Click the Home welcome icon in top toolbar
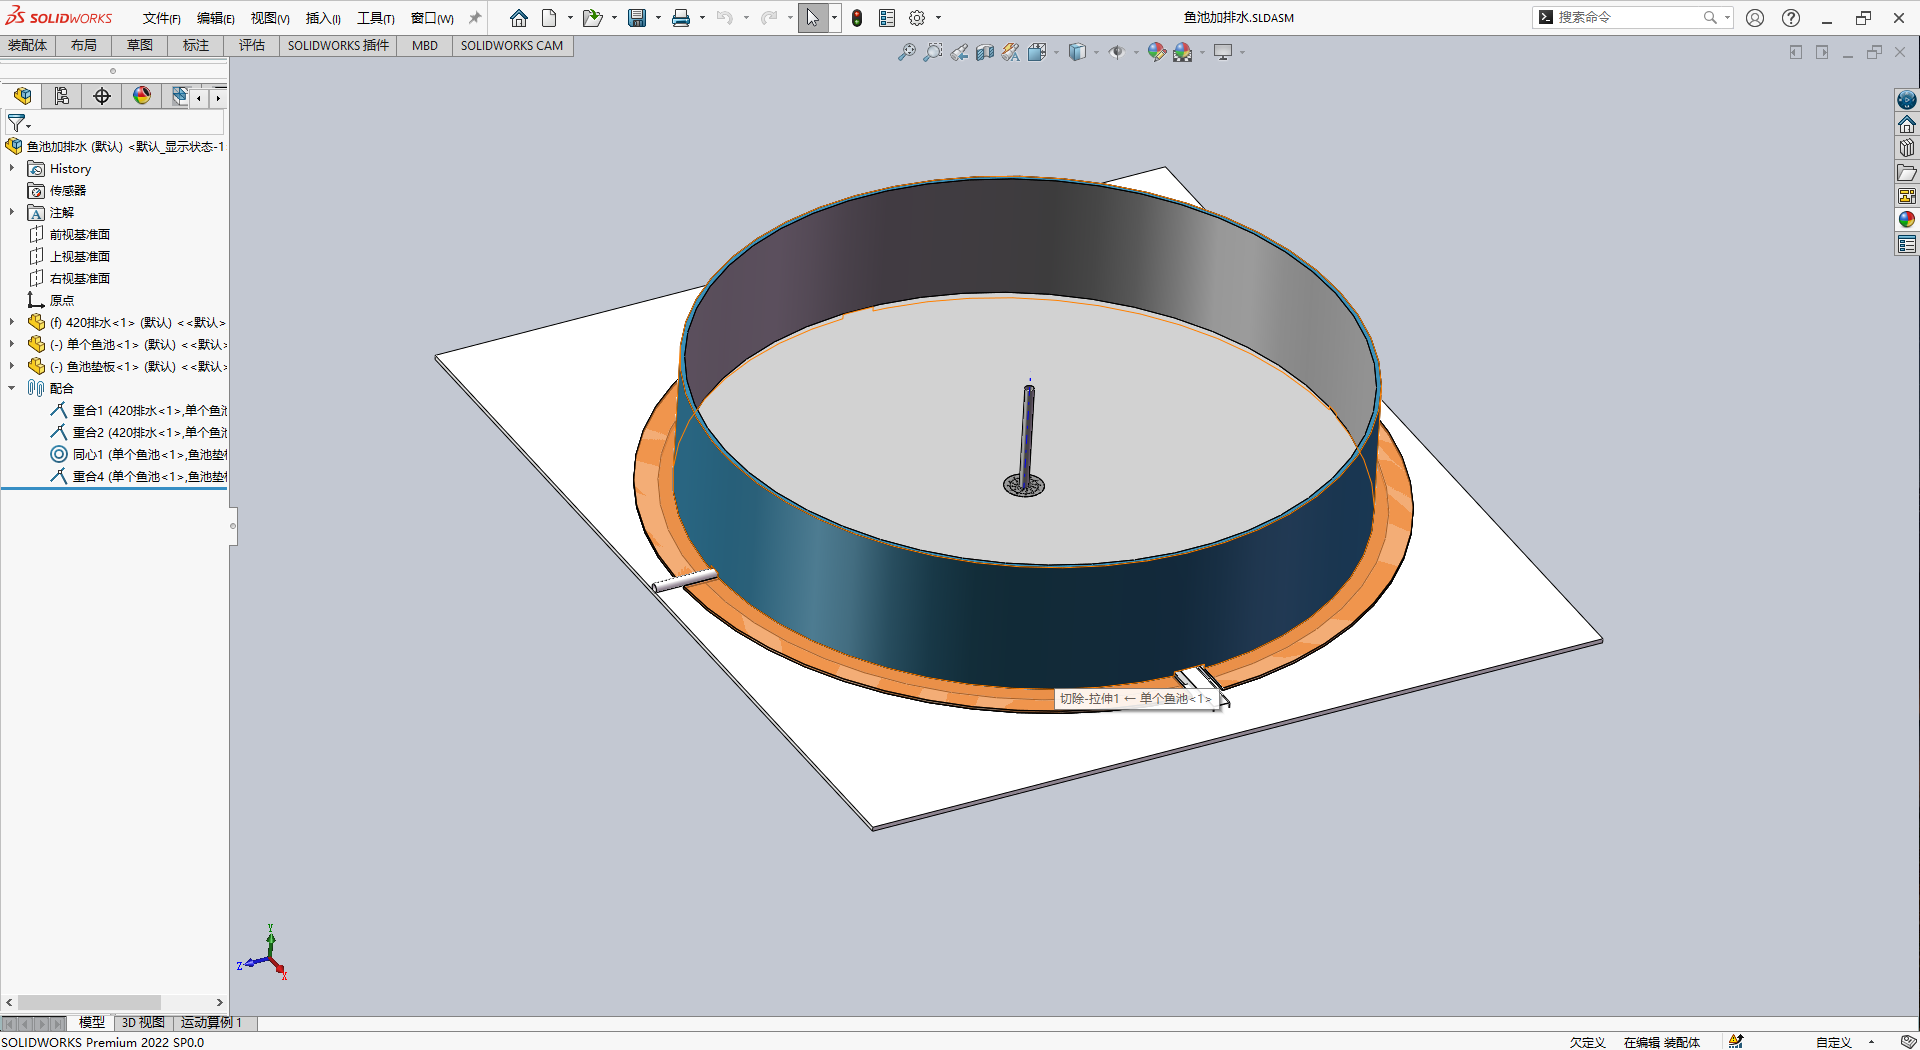Image resolution: width=1920 pixels, height=1050 pixels. (518, 18)
